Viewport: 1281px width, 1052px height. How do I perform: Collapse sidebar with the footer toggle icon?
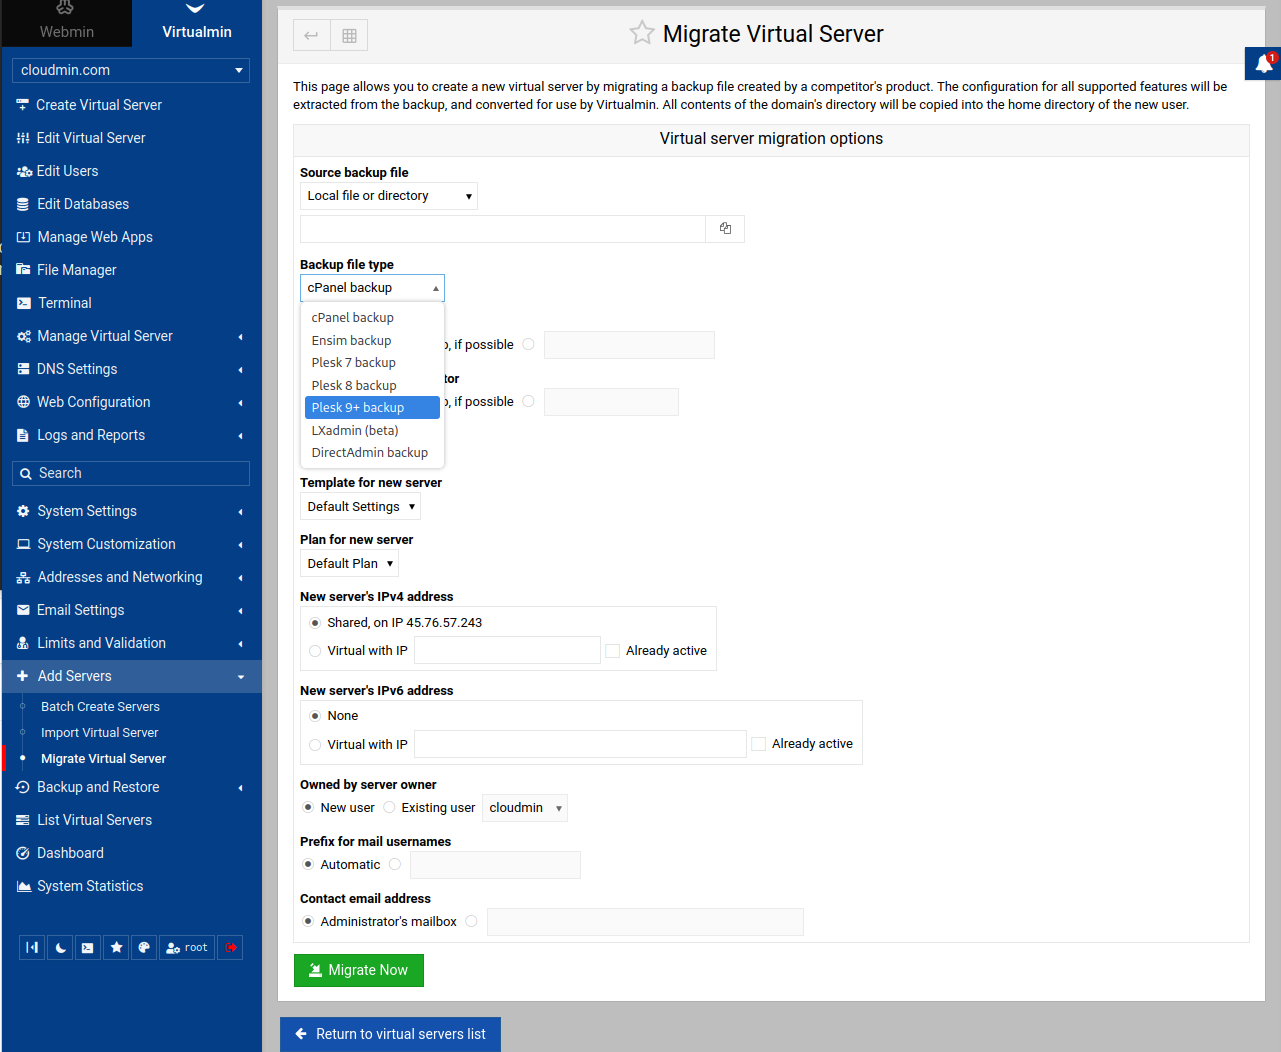point(32,948)
